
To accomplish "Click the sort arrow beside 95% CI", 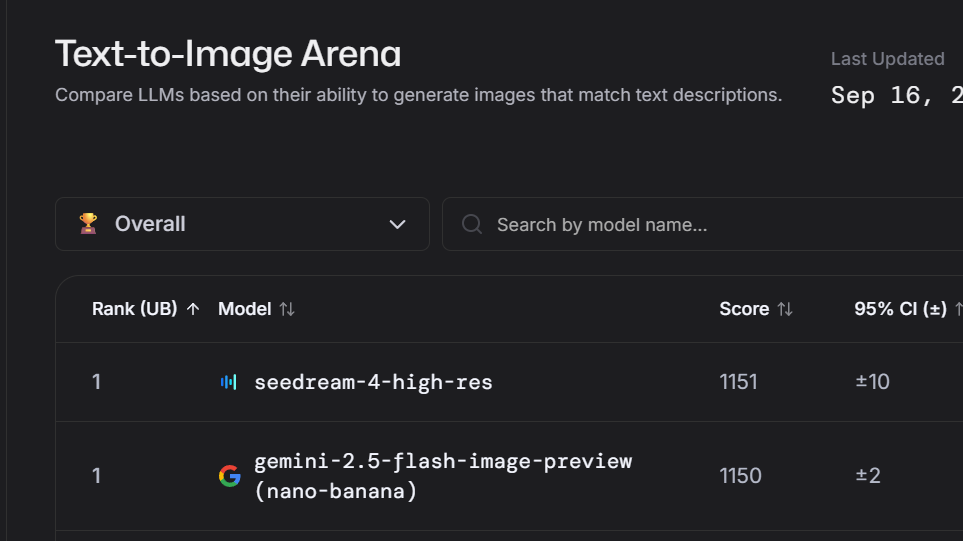I will pyautogui.click(x=958, y=309).
